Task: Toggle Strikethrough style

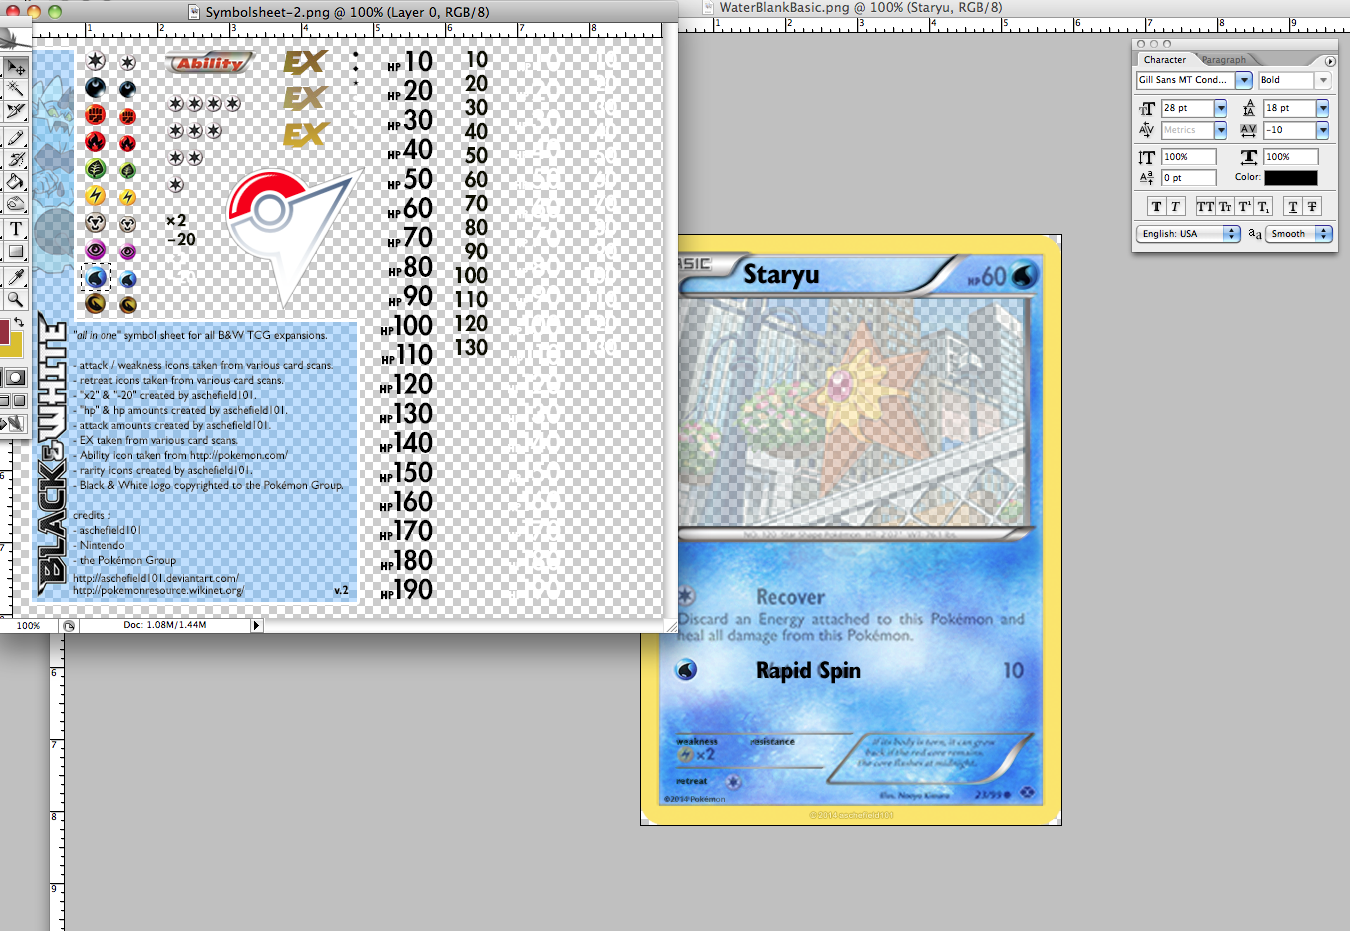Action: tap(1313, 207)
